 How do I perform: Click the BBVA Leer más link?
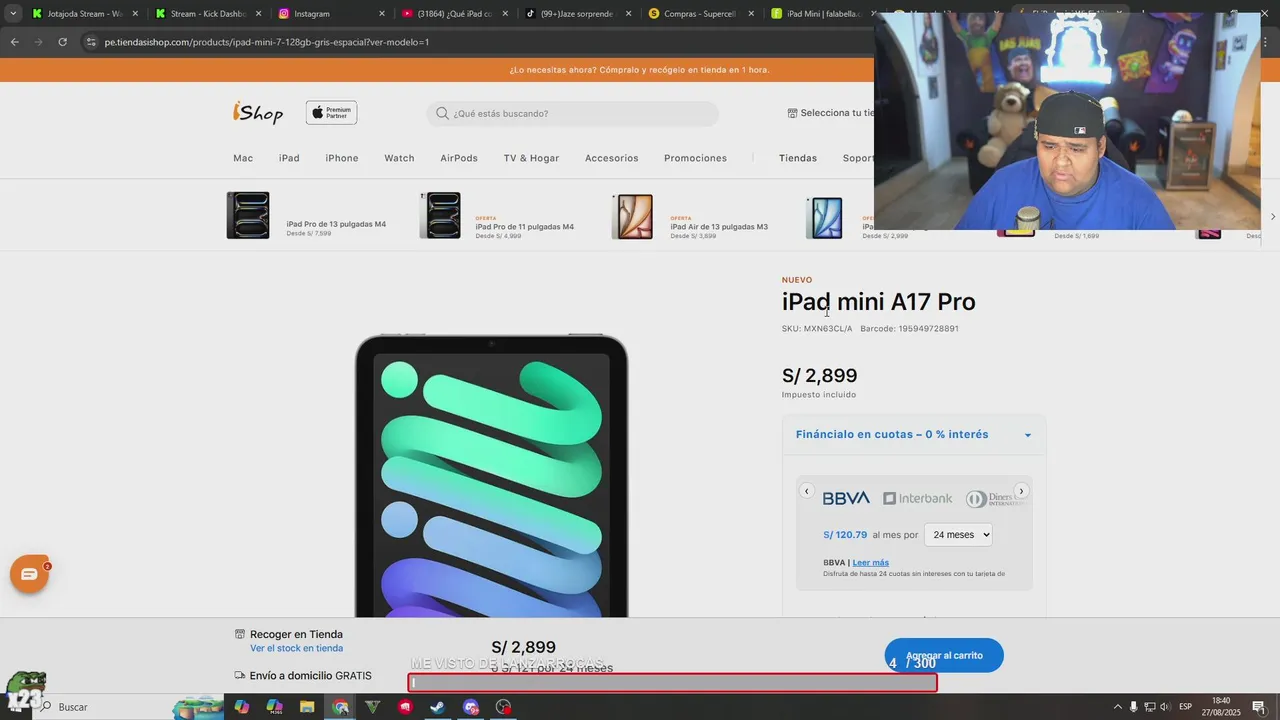(870, 562)
